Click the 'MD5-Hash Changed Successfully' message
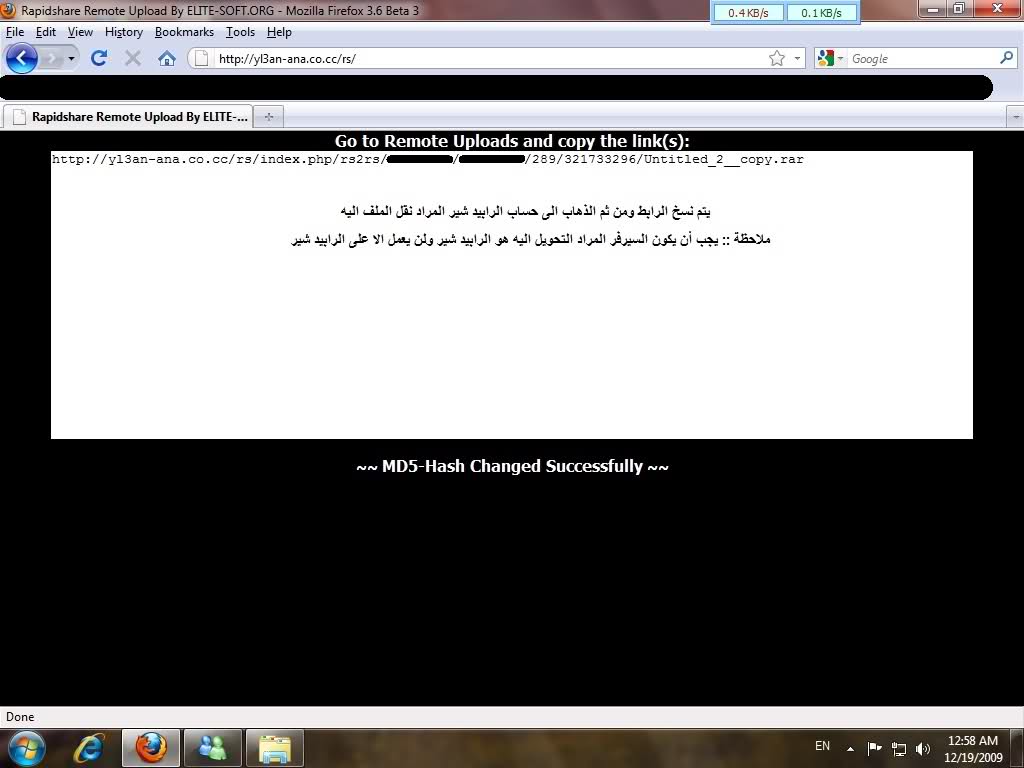The width and height of the screenshot is (1024, 768). (513, 466)
